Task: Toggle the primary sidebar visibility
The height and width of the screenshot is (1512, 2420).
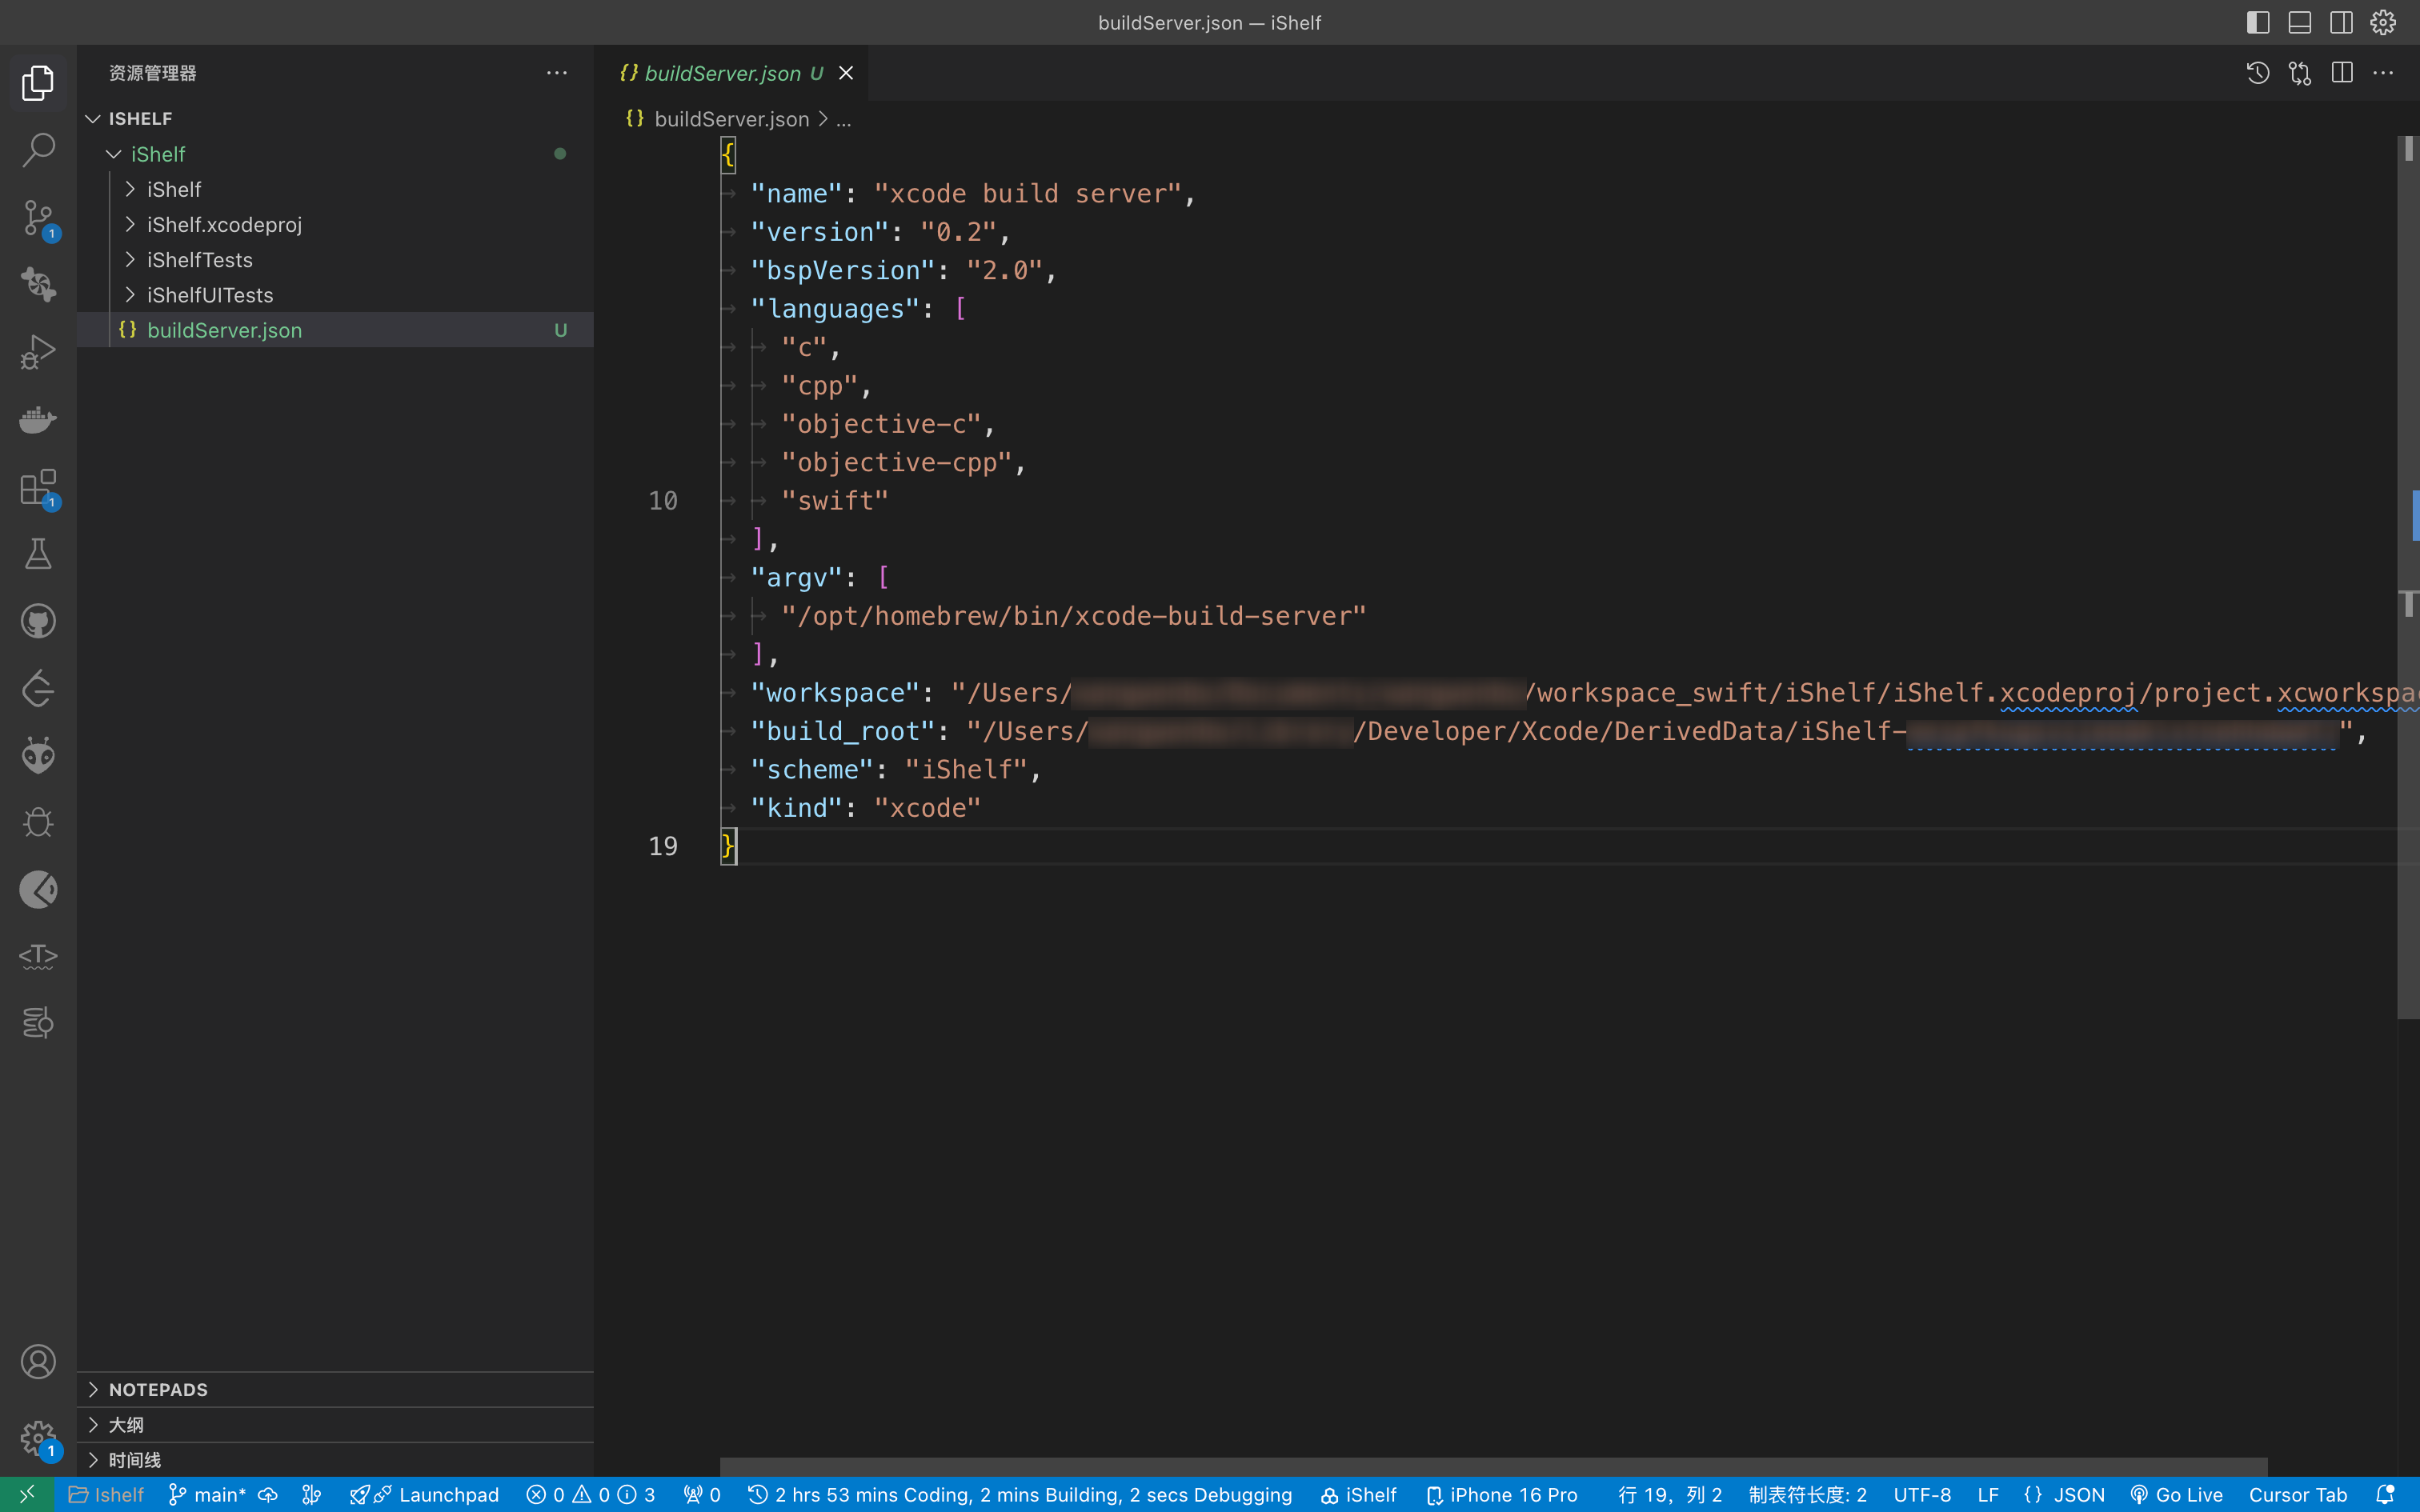Action: pos(2258,22)
